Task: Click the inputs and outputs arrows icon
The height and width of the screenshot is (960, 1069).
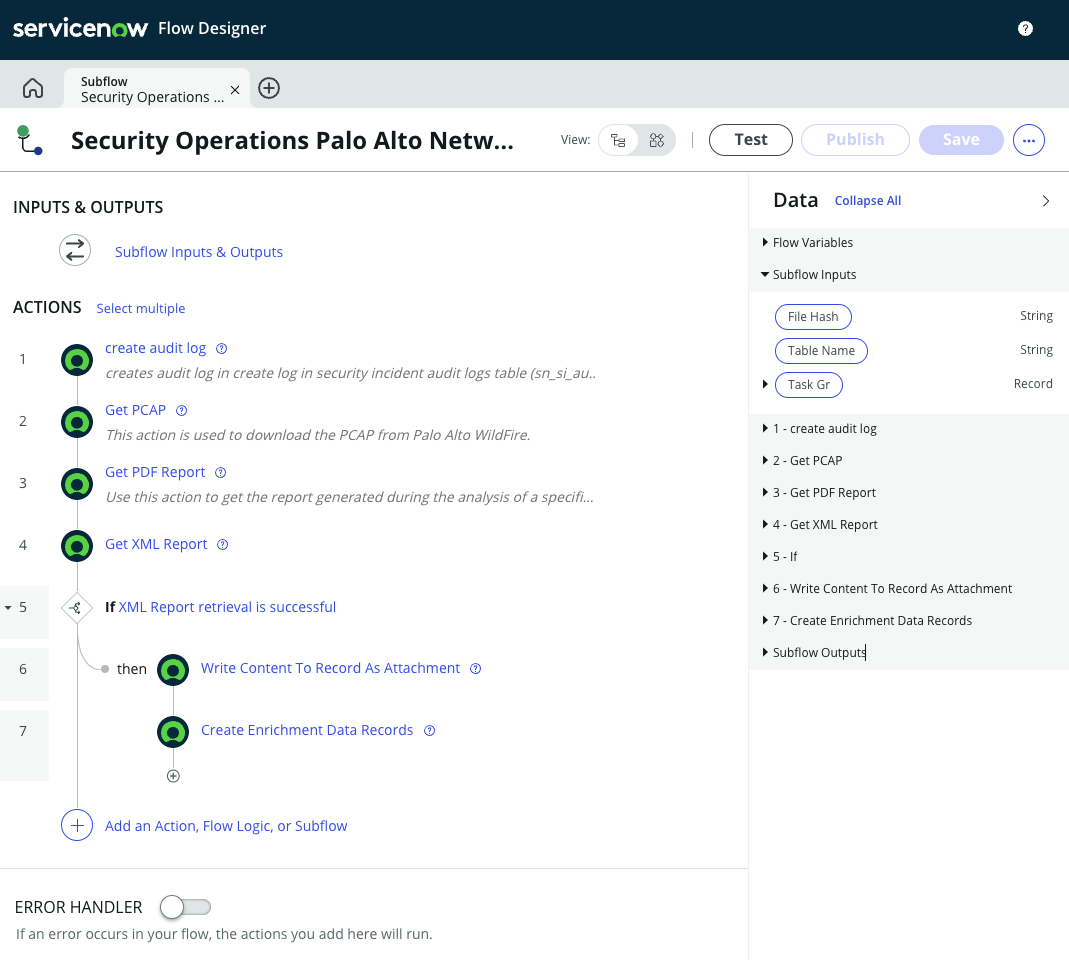Action: tap(75, 250)
